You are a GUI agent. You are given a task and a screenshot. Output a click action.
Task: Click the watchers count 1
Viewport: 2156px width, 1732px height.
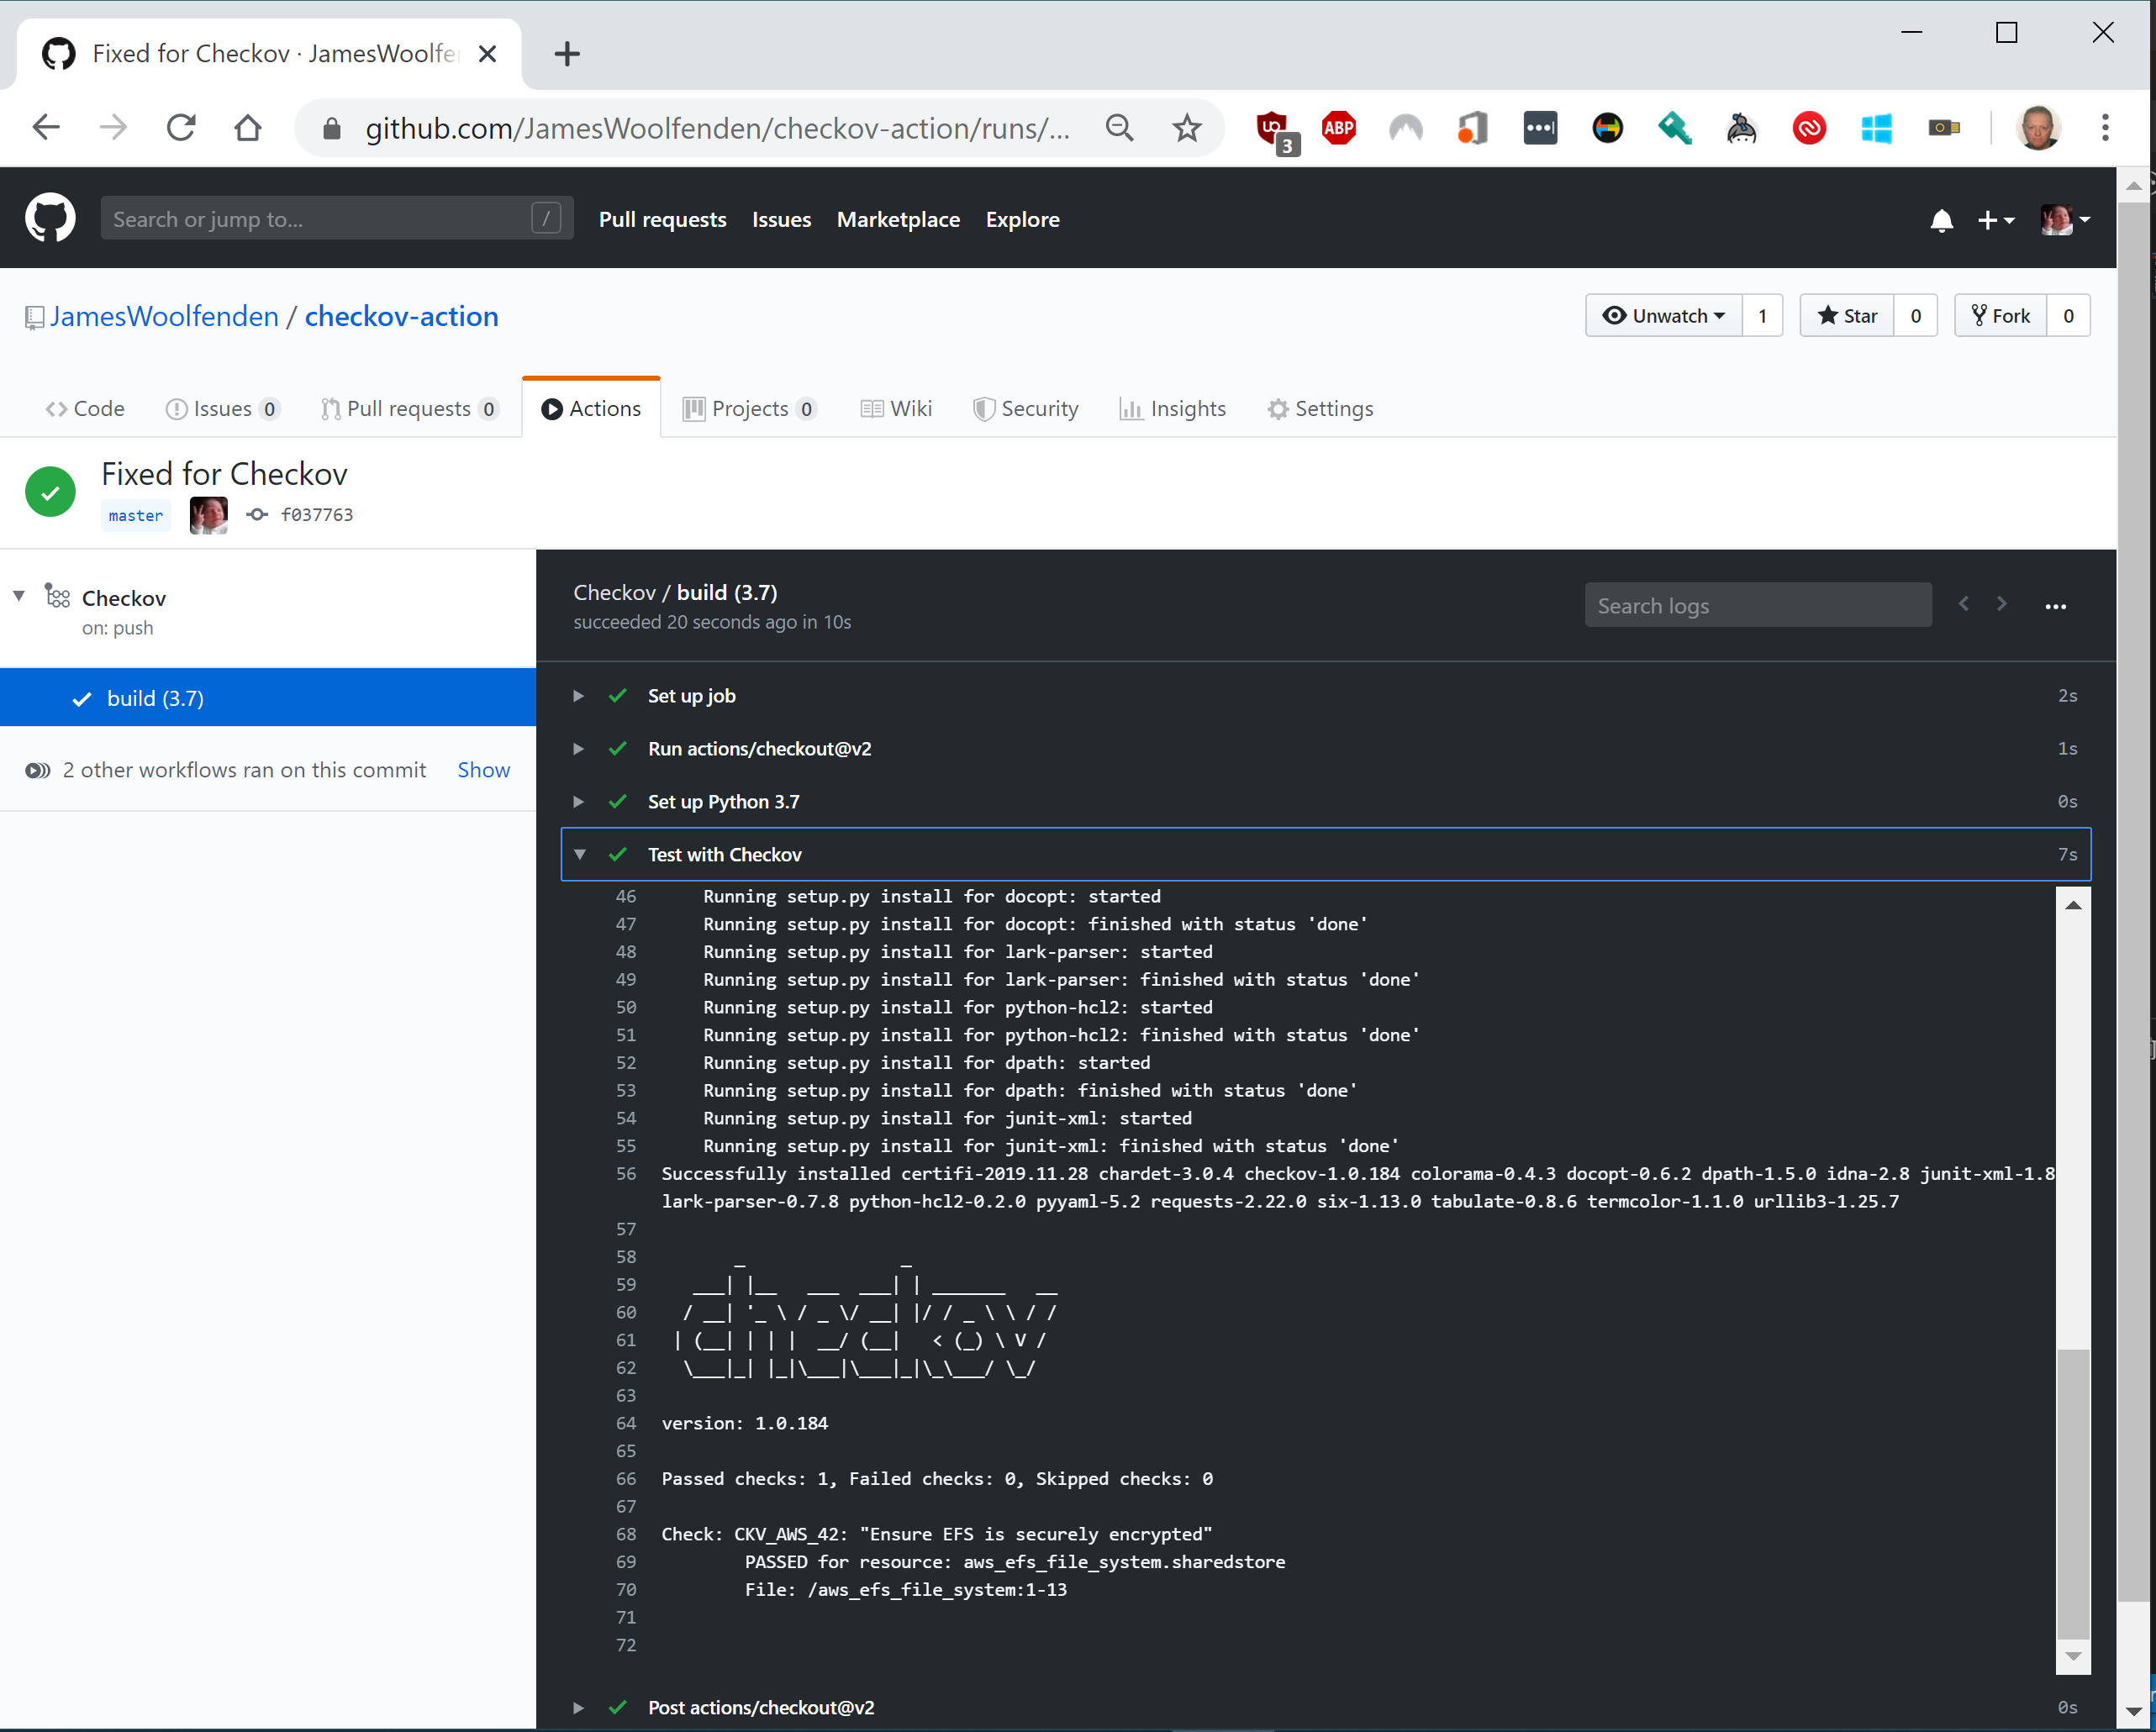pos(1762,316)
